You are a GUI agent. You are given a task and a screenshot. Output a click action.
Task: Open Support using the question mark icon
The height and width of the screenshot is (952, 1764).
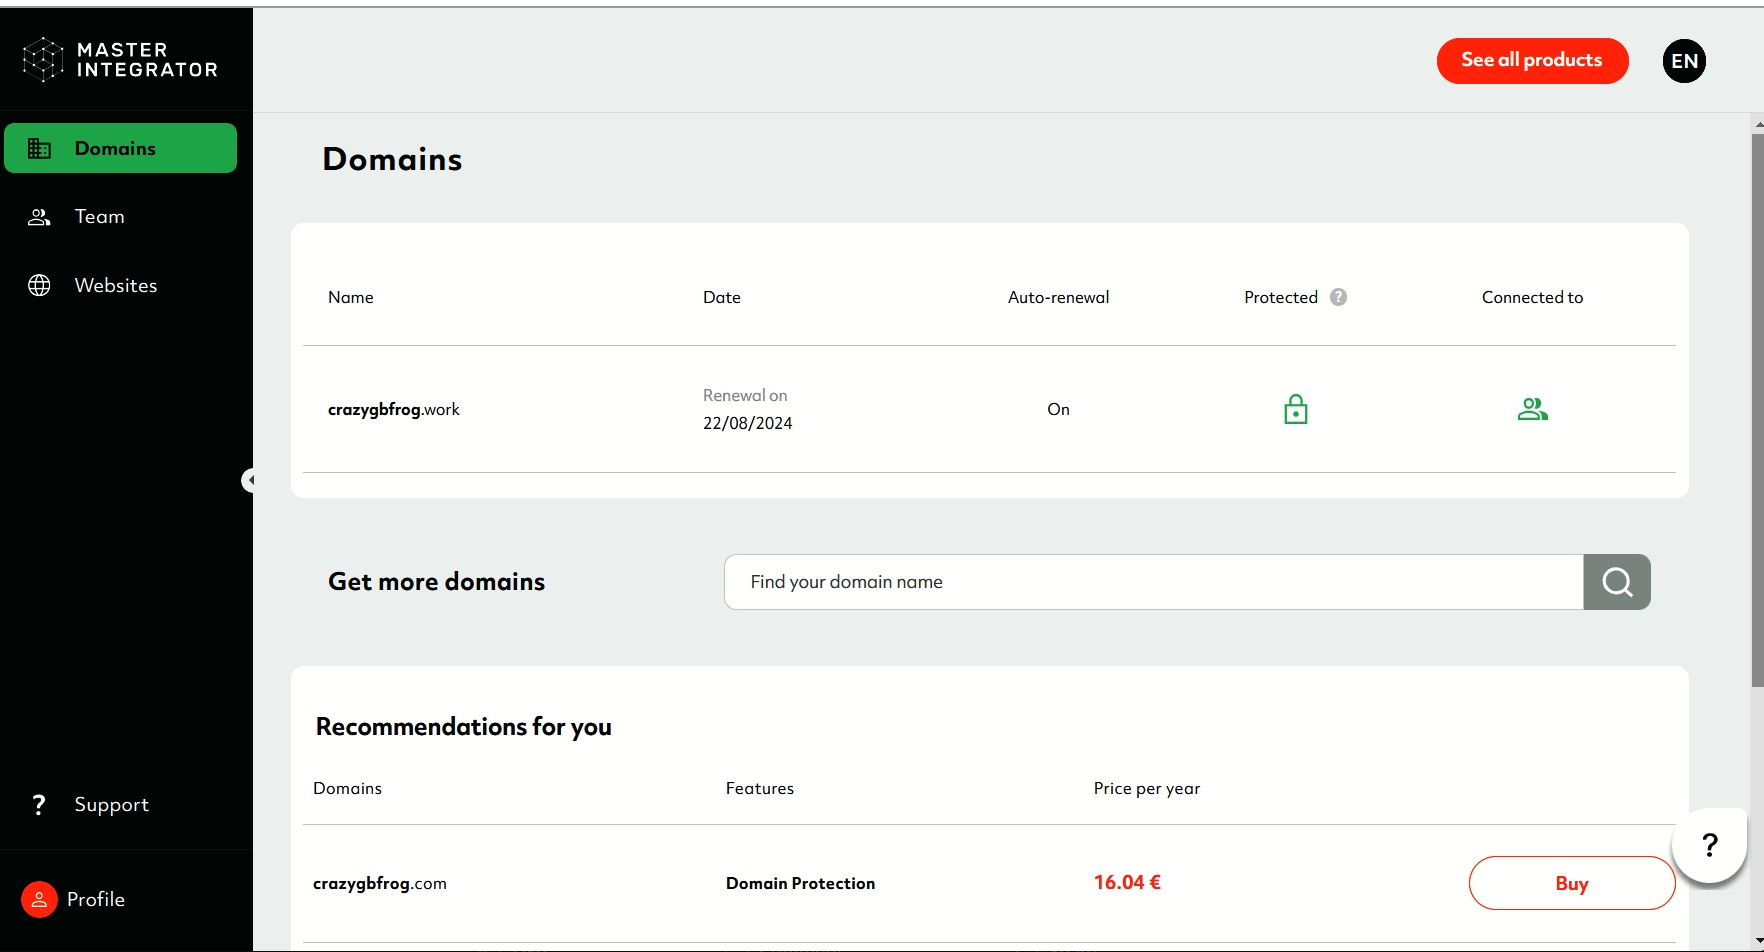(x=39, y=804)
